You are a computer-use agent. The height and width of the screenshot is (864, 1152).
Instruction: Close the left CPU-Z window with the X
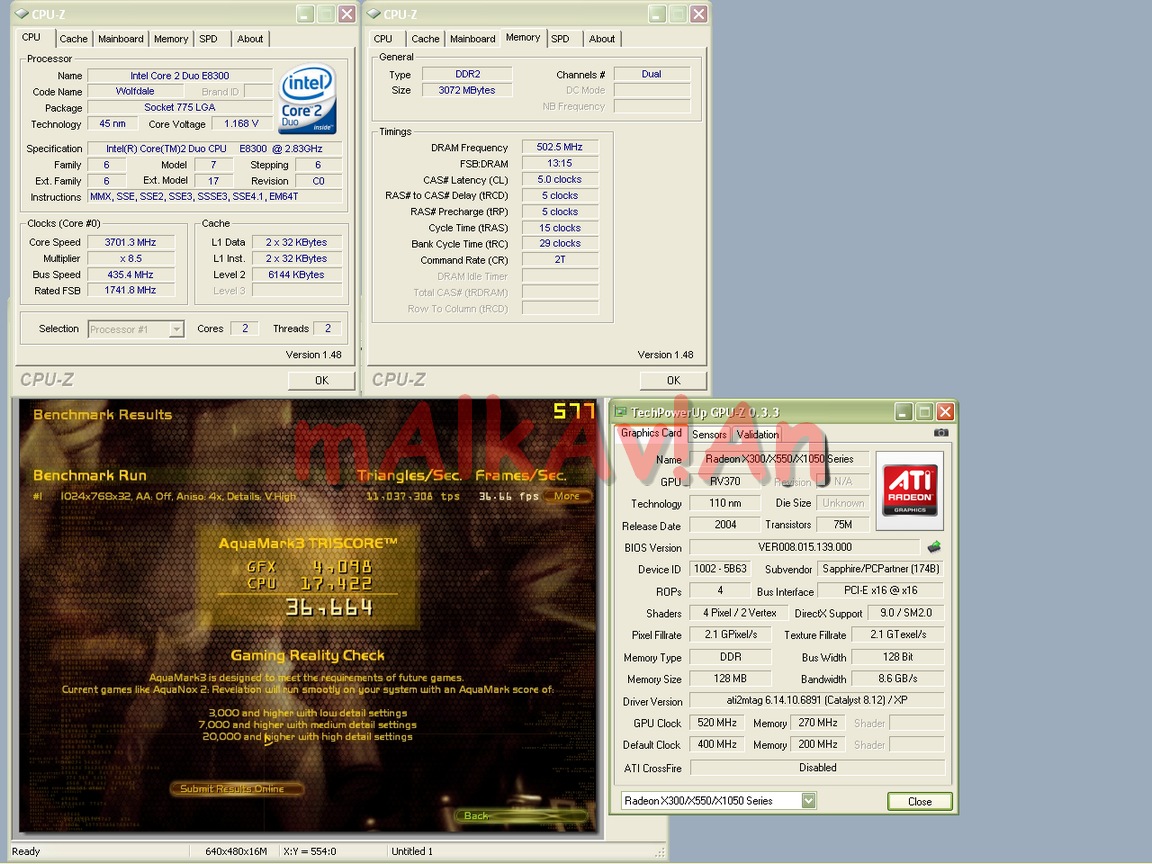[x=347, y=14]
